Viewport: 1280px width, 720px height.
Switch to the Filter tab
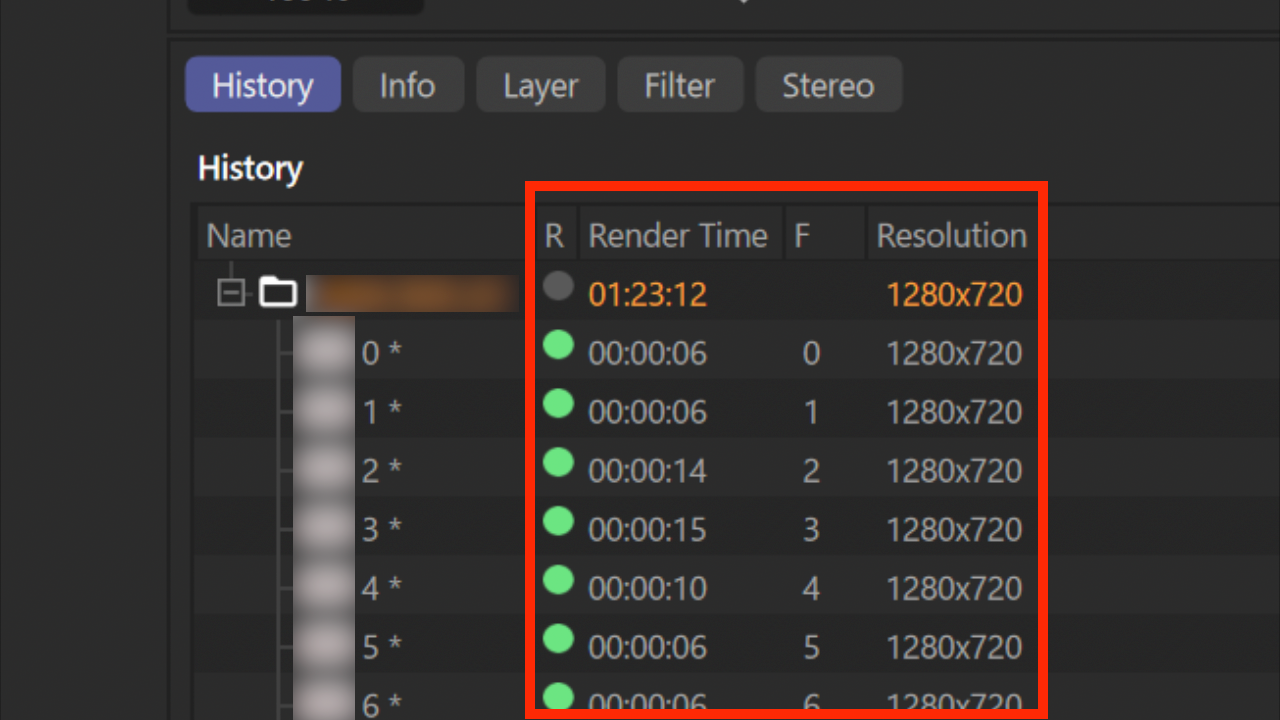tap(680, 85)
